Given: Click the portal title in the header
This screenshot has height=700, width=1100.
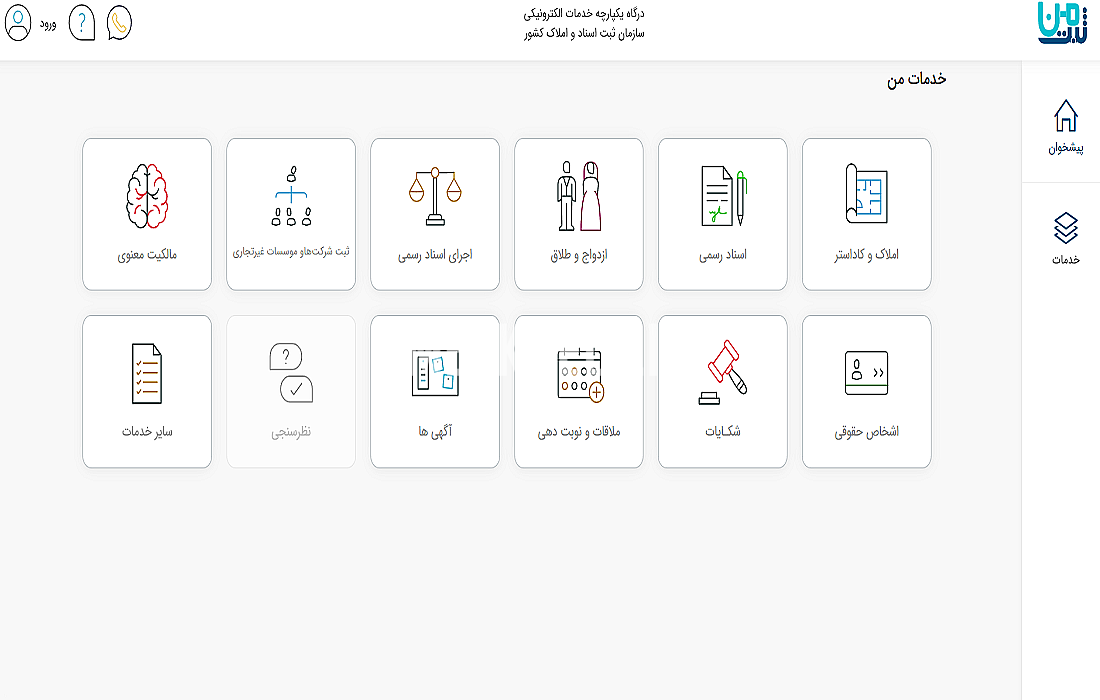Looking at the screenshot, I should pyautogui.click(x=584, y=23).
